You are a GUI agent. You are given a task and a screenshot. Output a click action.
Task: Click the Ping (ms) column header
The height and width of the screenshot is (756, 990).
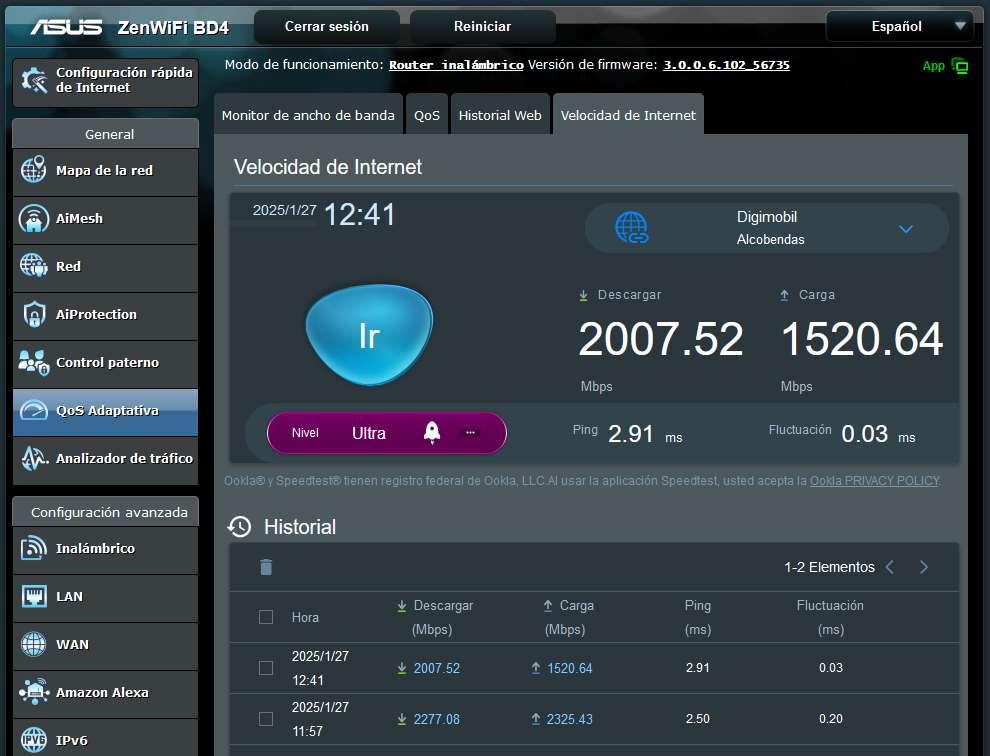pyautogui.click(x=698, y=617)
